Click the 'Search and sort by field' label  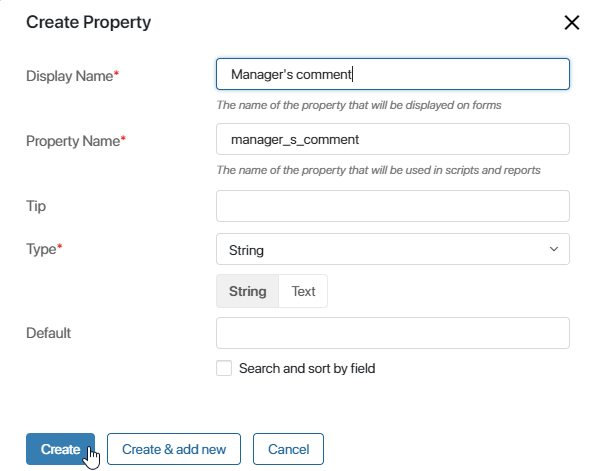point(307,368)
